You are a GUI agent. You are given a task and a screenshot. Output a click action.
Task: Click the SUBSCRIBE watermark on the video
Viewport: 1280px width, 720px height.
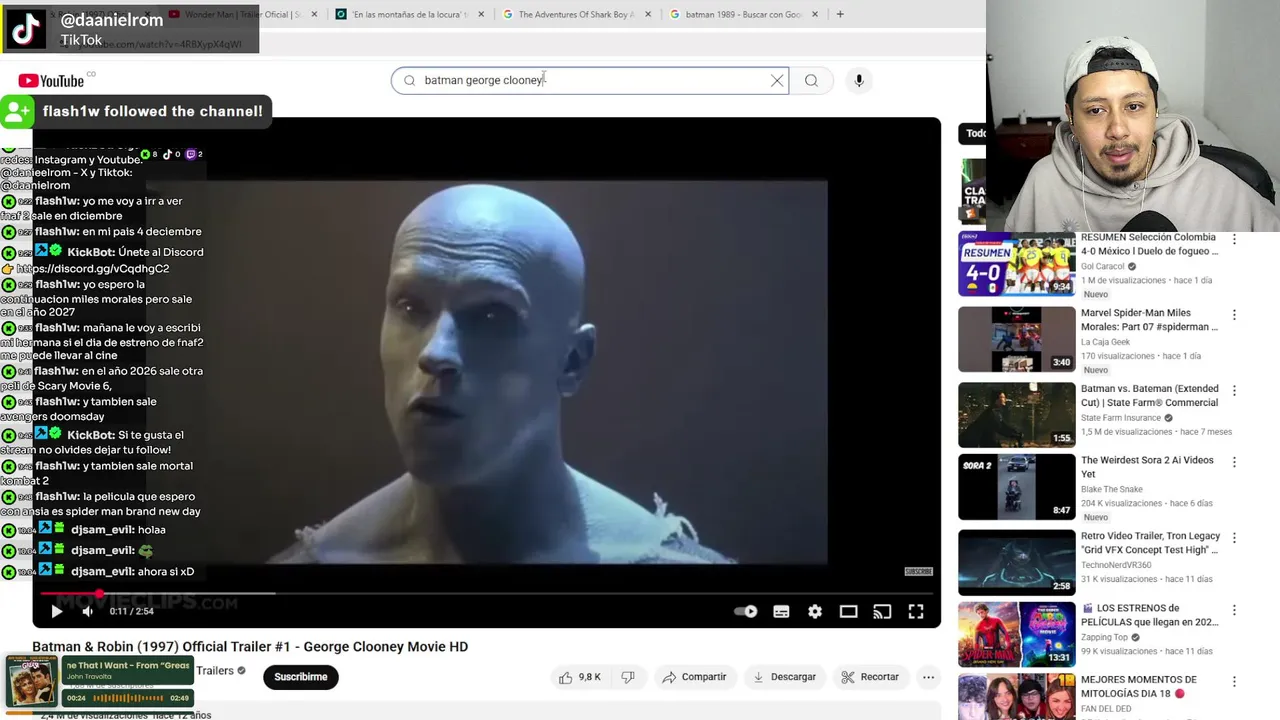pyautogui.click(x=918, y=571)
